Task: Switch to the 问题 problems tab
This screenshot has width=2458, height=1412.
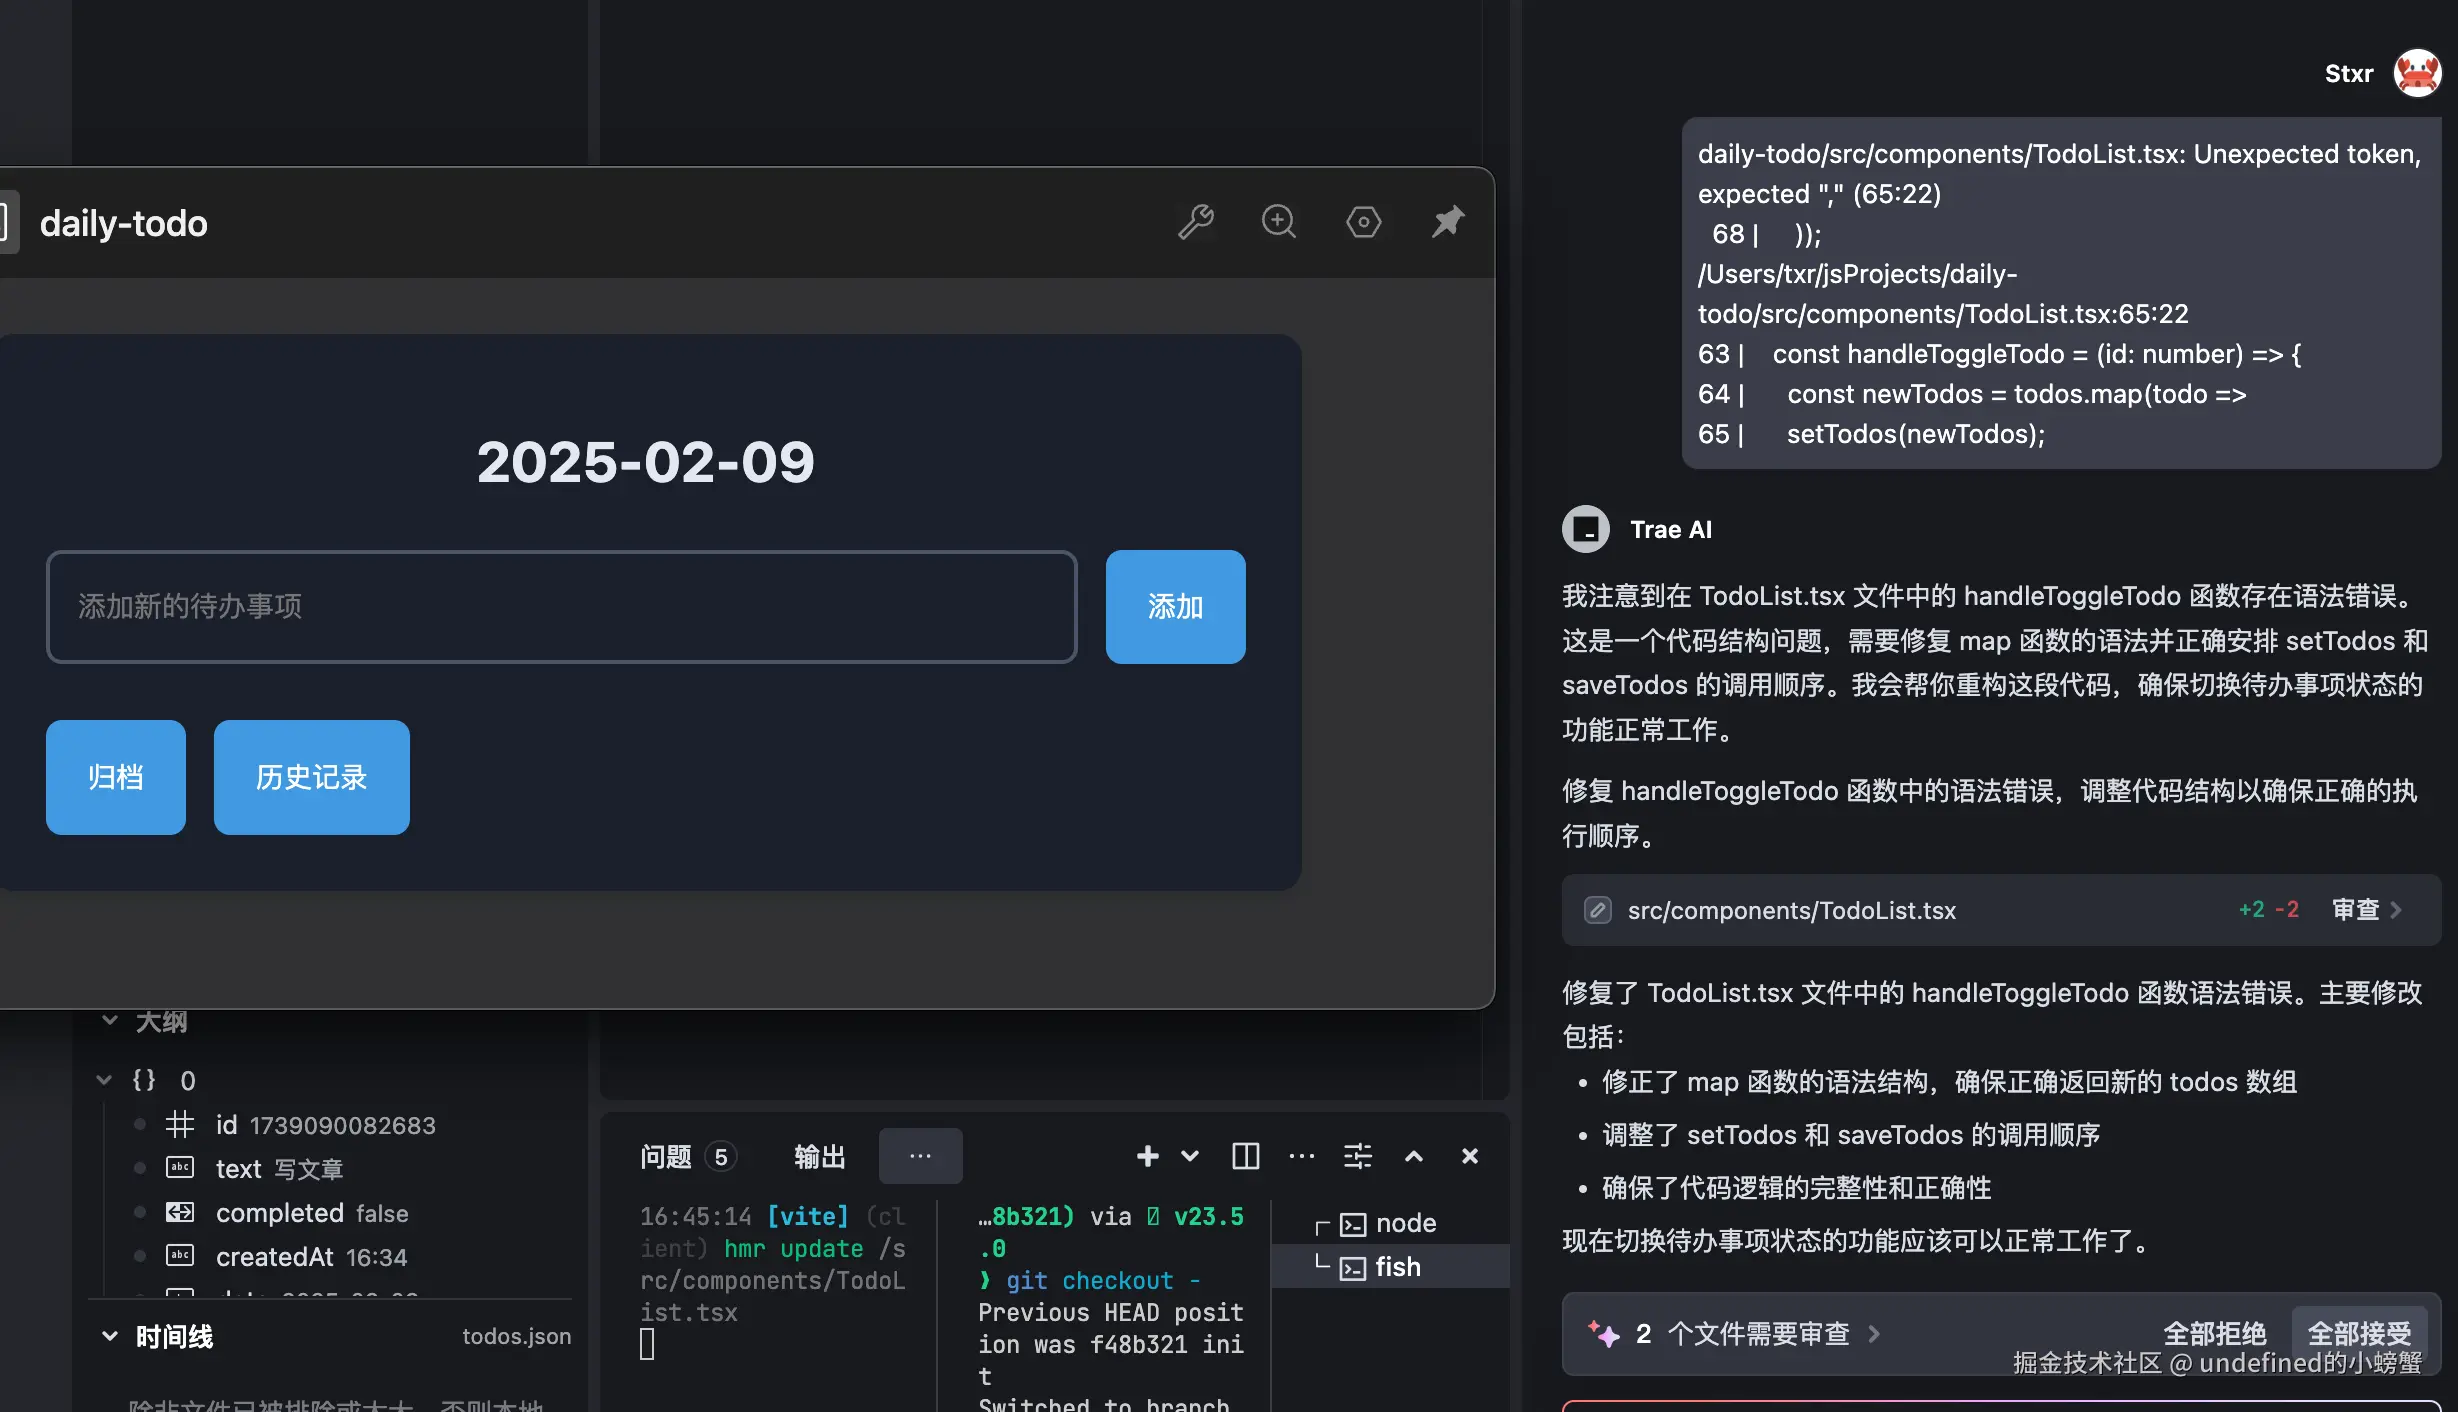Action: pyautogui.click(x=666, y=1157)
